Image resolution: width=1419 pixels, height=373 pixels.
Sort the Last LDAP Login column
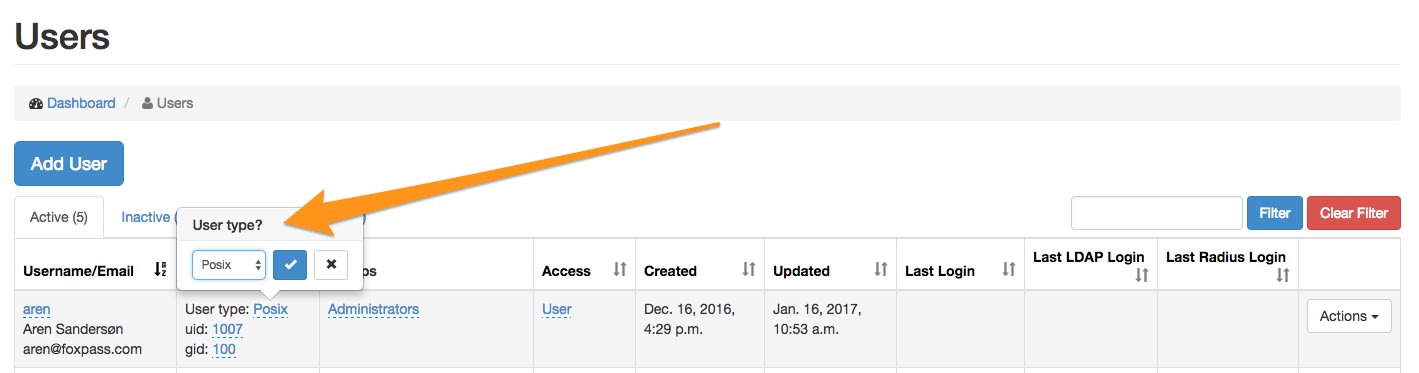click(x=1142, y=275)
